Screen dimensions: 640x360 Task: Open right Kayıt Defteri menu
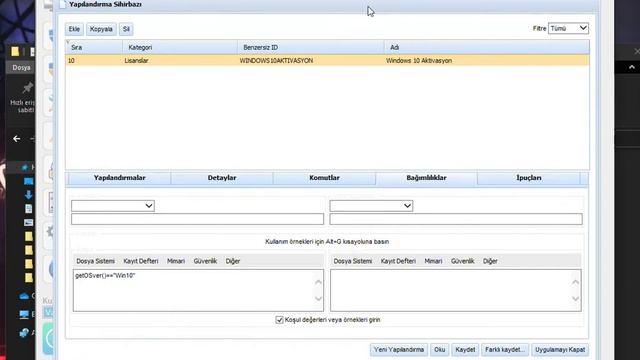point(398,261)
